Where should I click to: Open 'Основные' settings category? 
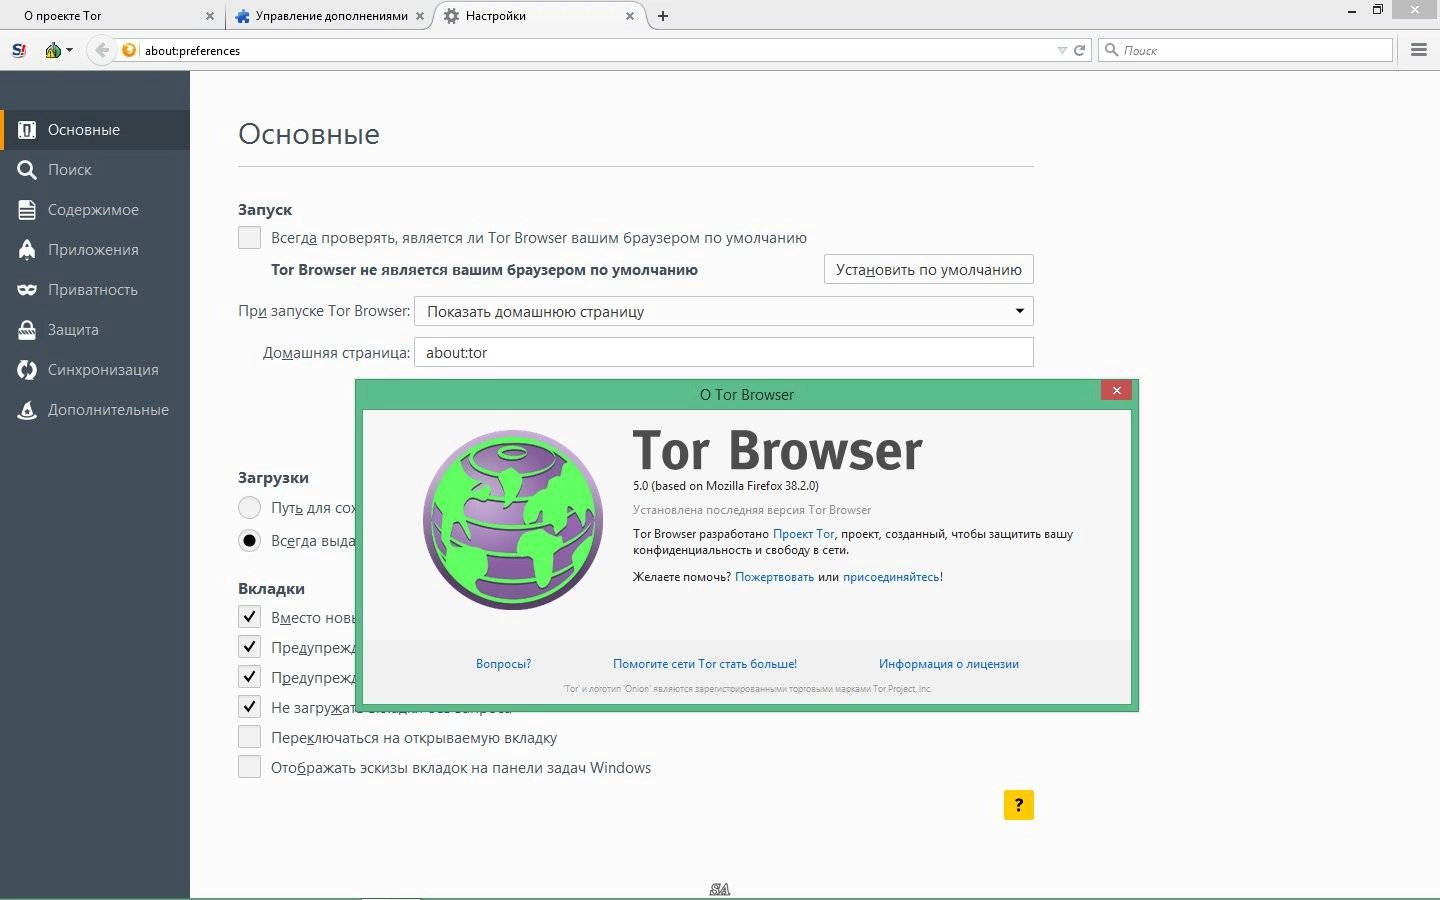point(95,130)
